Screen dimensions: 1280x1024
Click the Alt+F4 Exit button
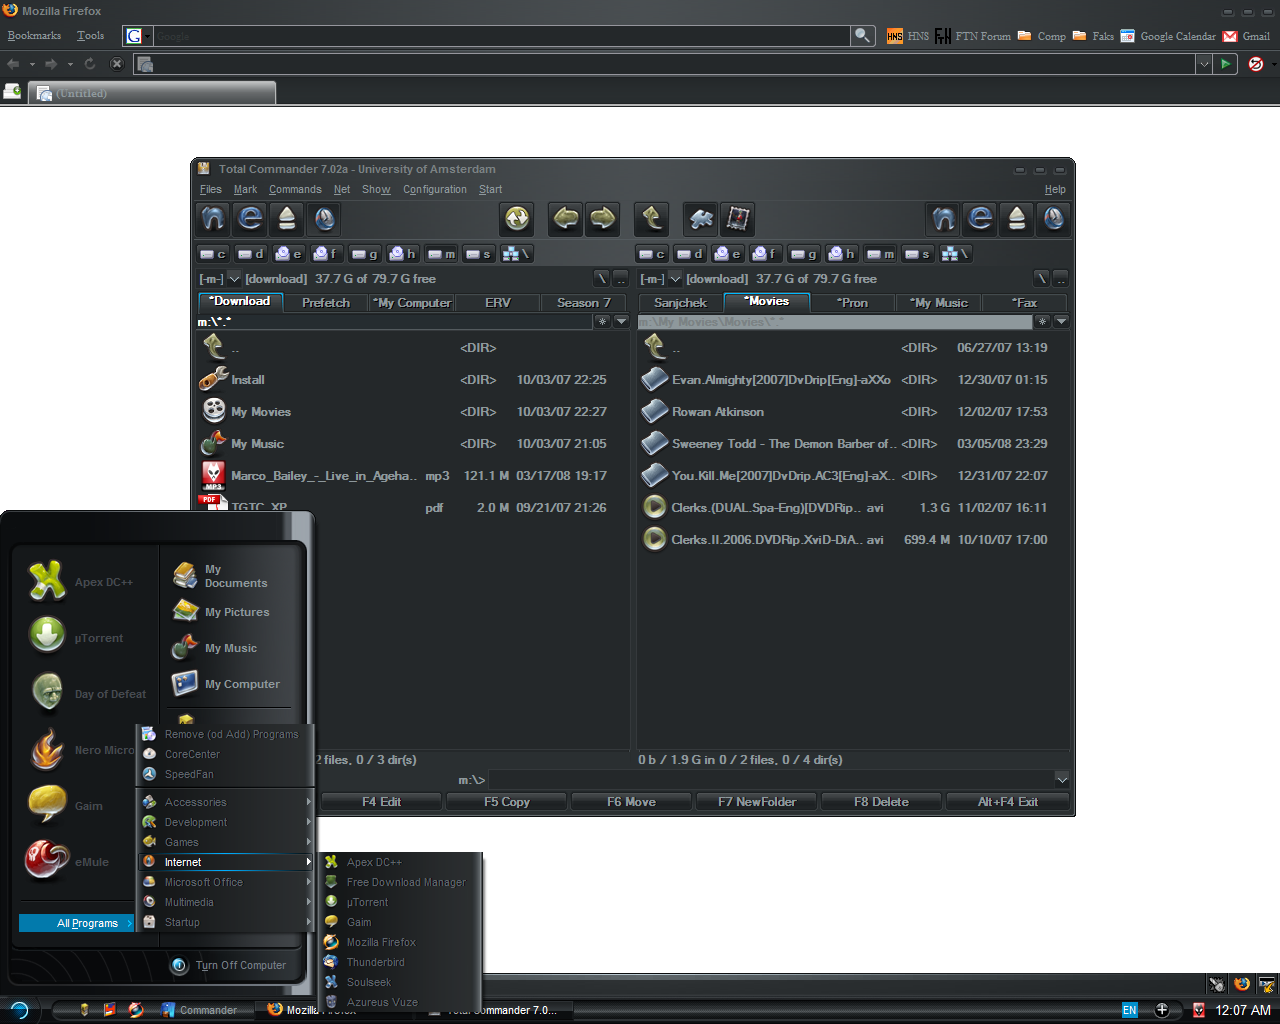coord(1007,802)
